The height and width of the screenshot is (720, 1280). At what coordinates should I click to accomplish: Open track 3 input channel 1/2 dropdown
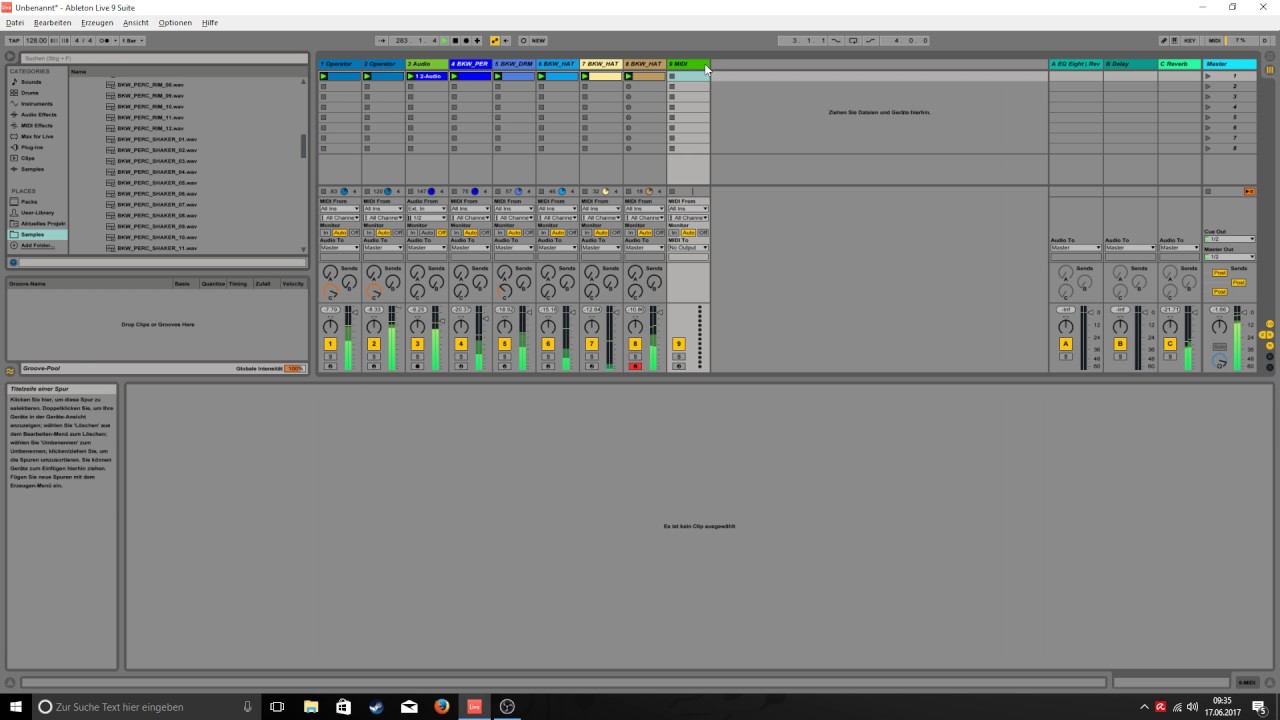[x=427, y=218]
